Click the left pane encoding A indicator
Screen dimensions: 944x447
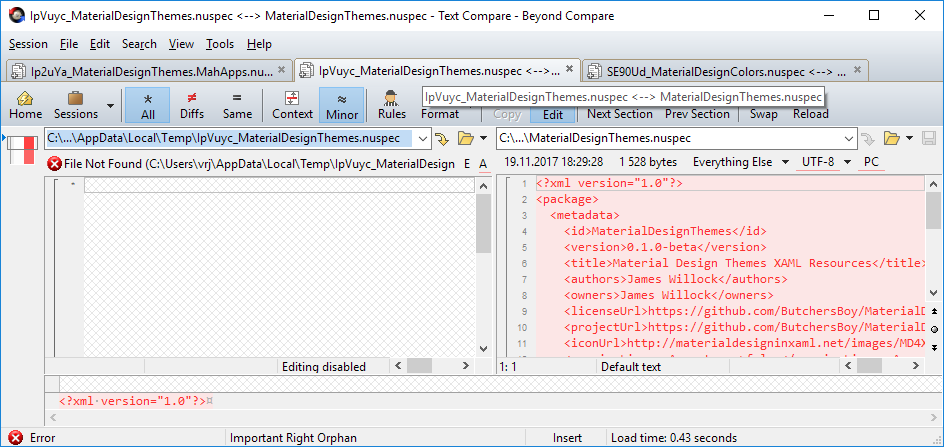483,163
